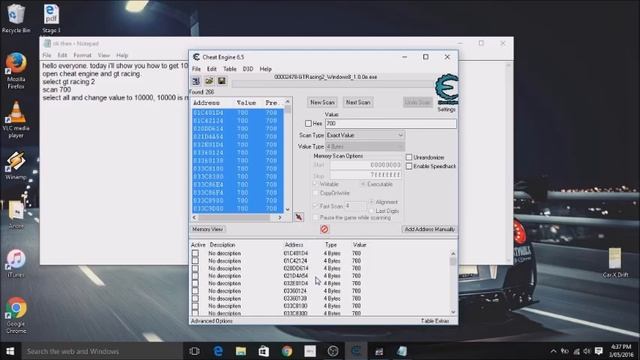Select the CarX Drift desktop icon
The image size is (640, 360).
coord(616,263)
